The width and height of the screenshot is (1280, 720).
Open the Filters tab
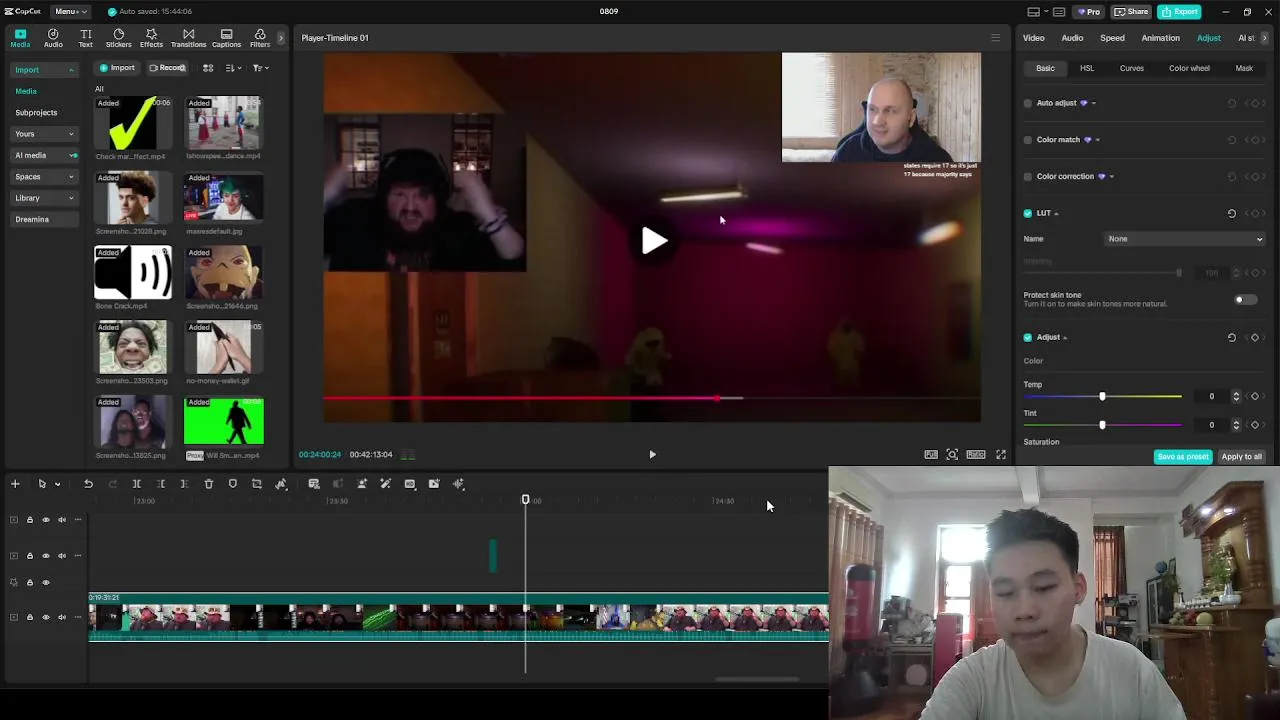click(x=260, y=38)
